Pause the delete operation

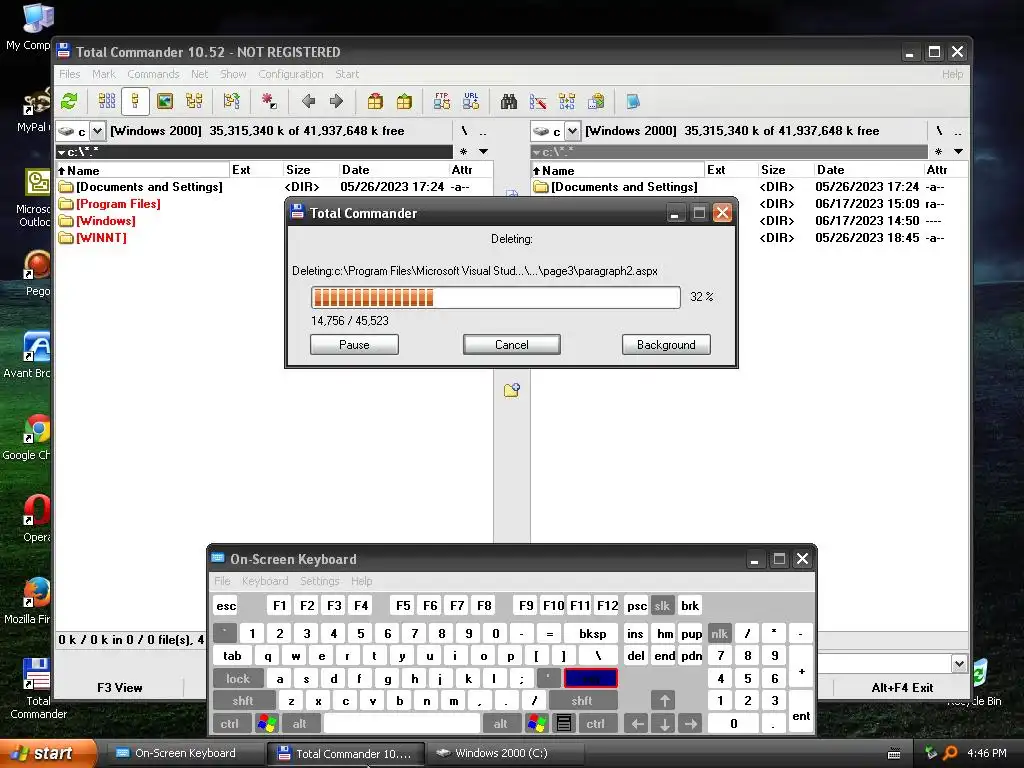(354, 345)
